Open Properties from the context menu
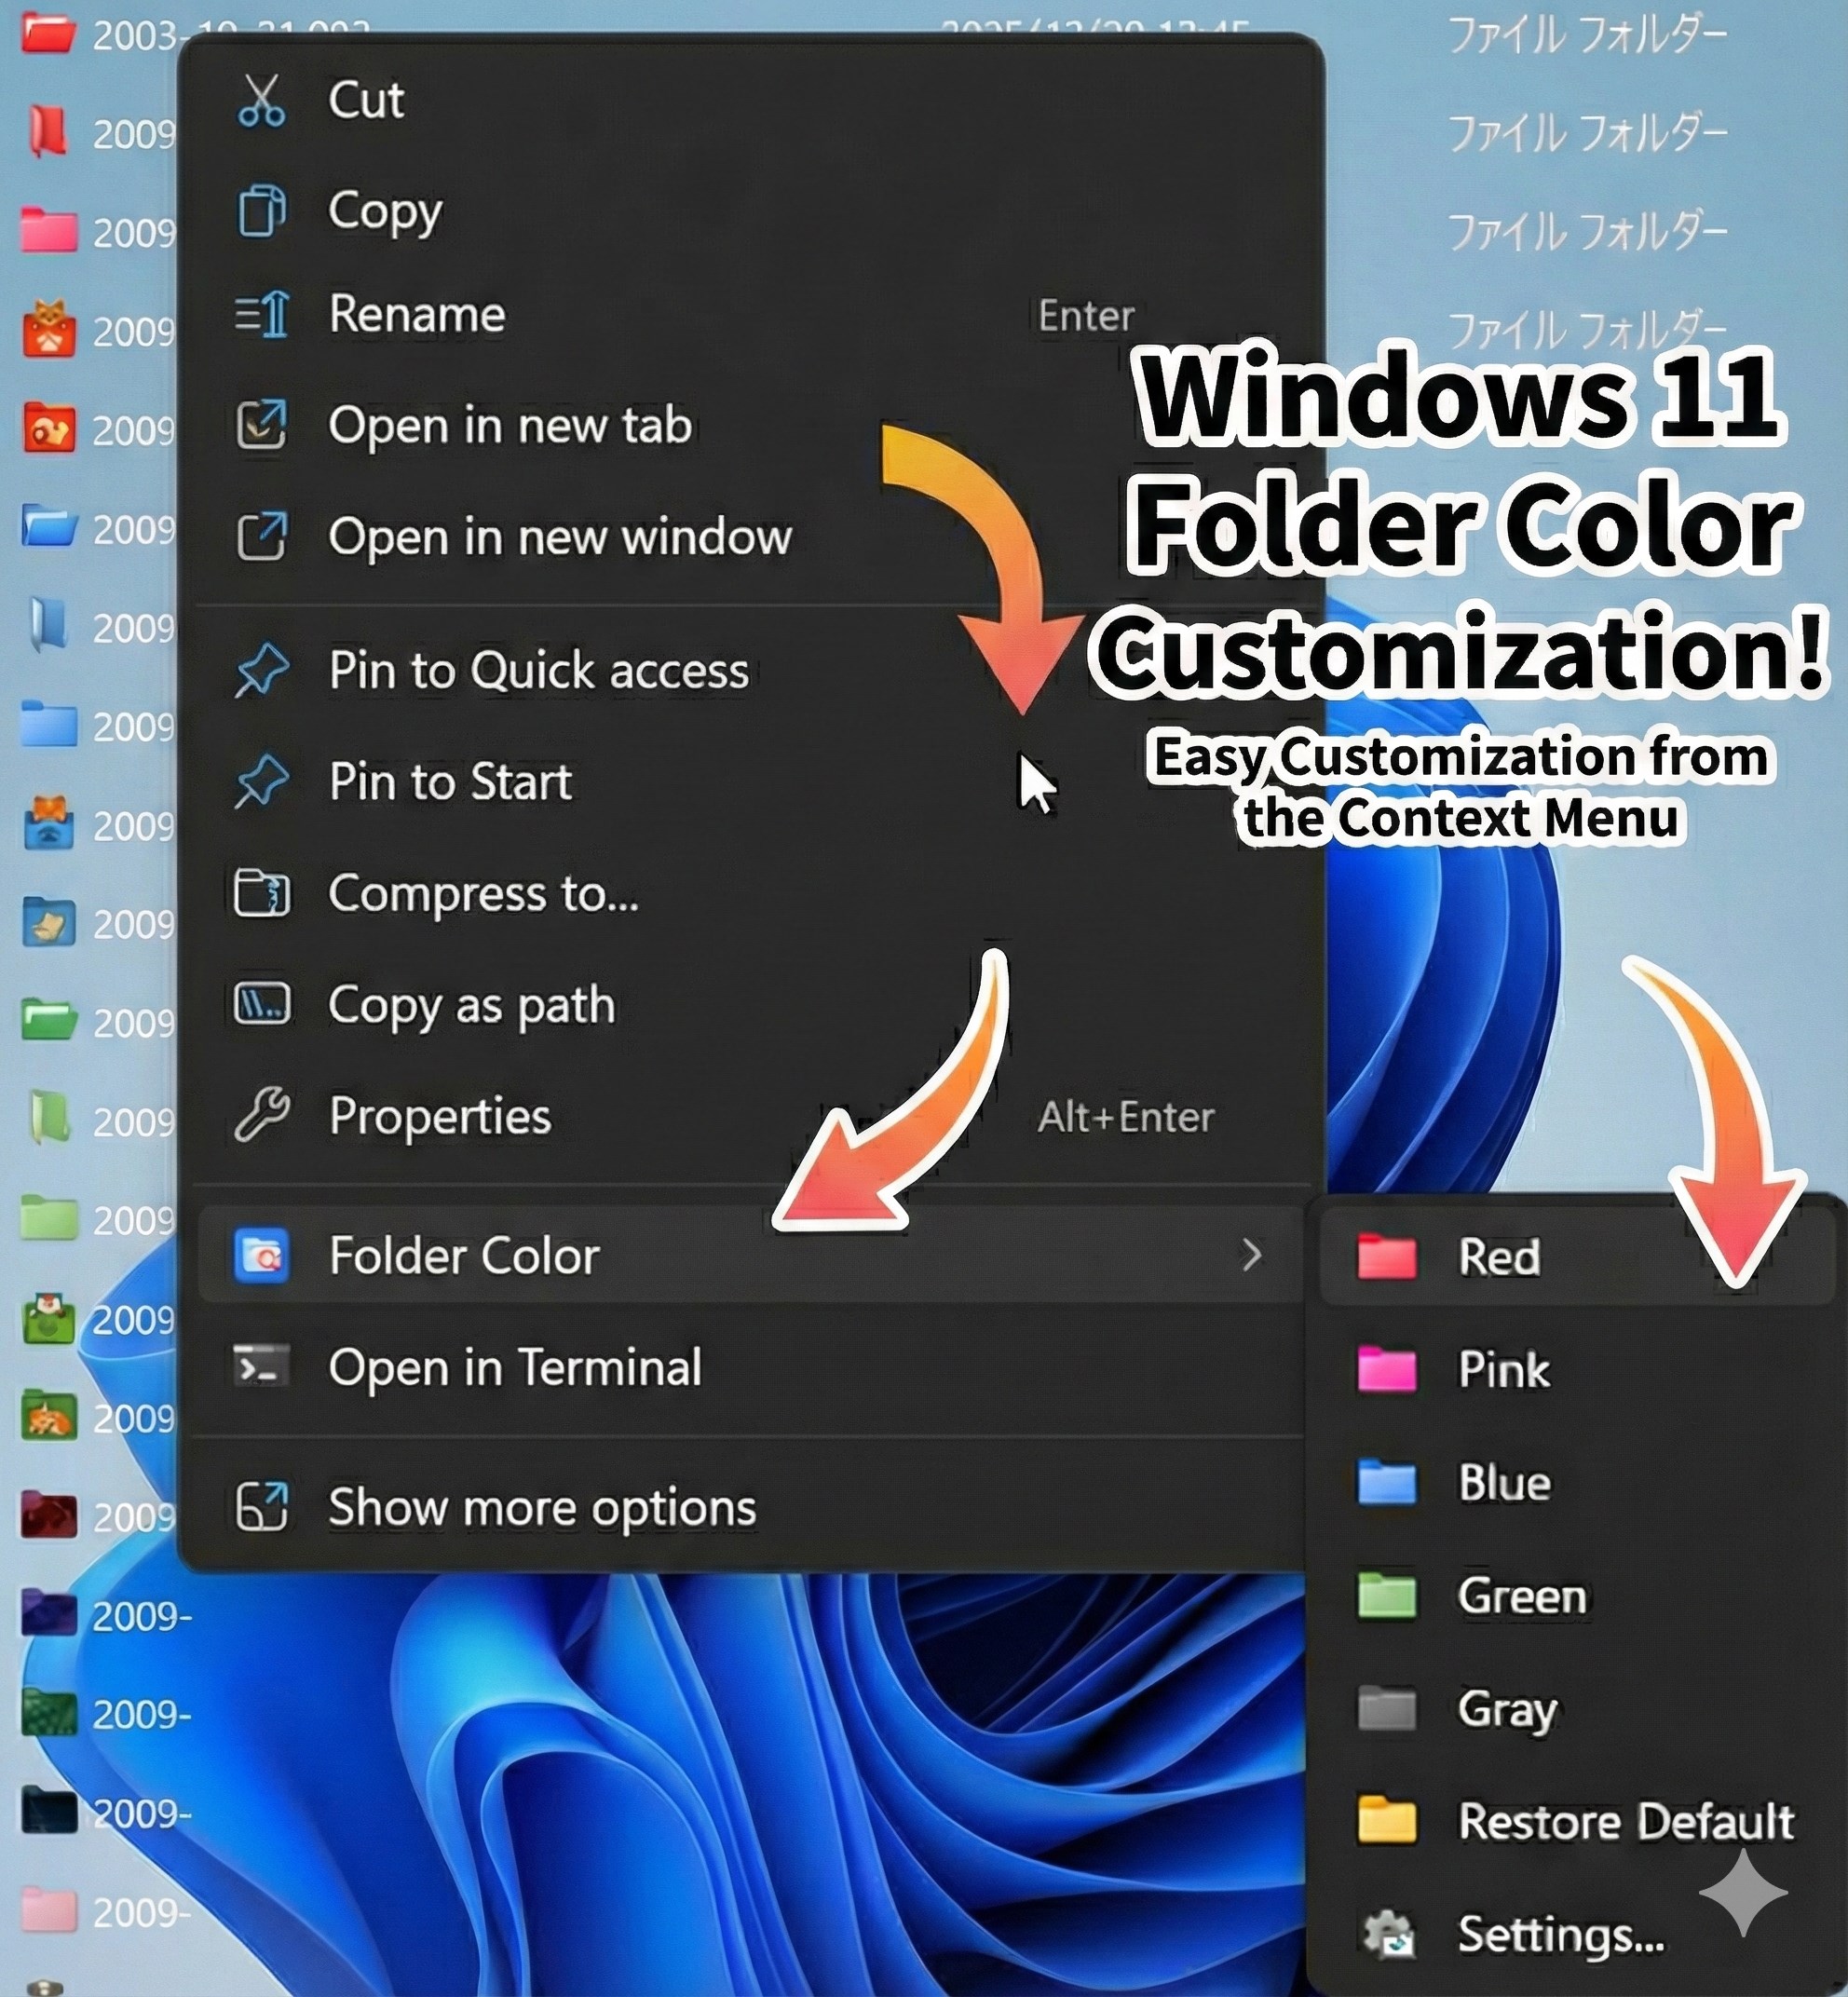1848x1997 pixels. click(750, 1117)
